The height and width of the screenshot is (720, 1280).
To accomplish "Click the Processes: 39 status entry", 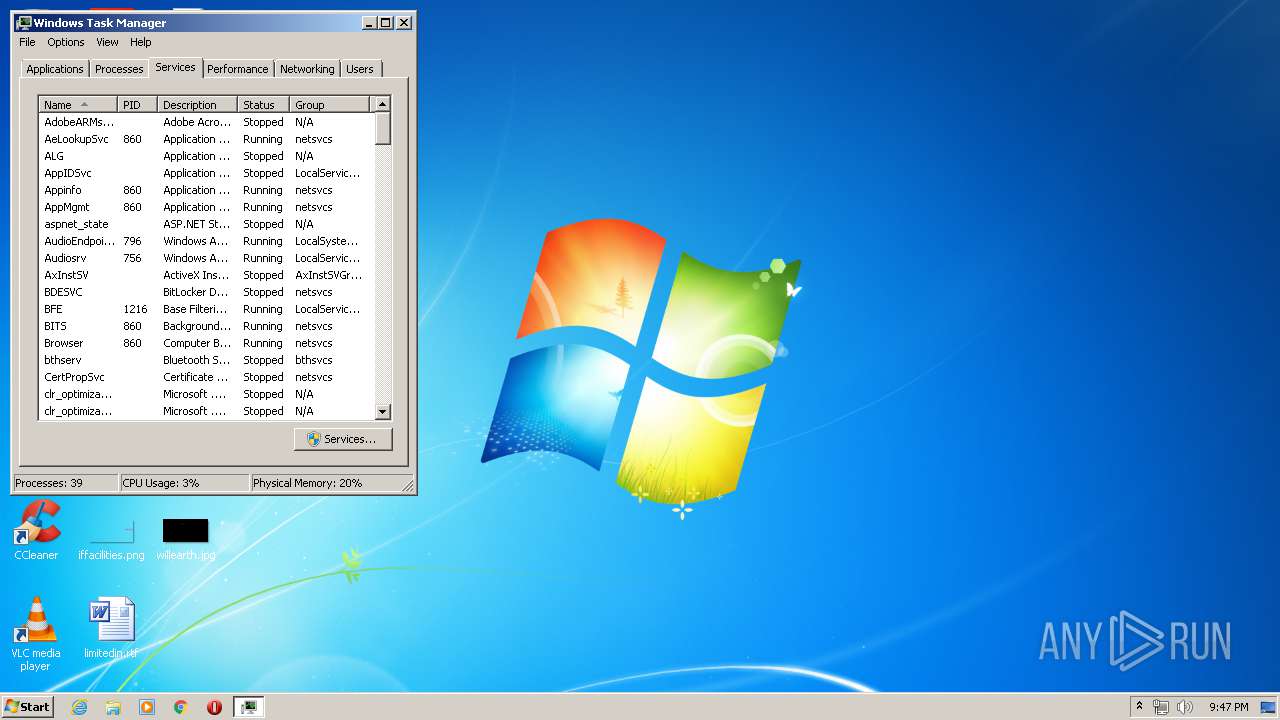I will (65, 483).
